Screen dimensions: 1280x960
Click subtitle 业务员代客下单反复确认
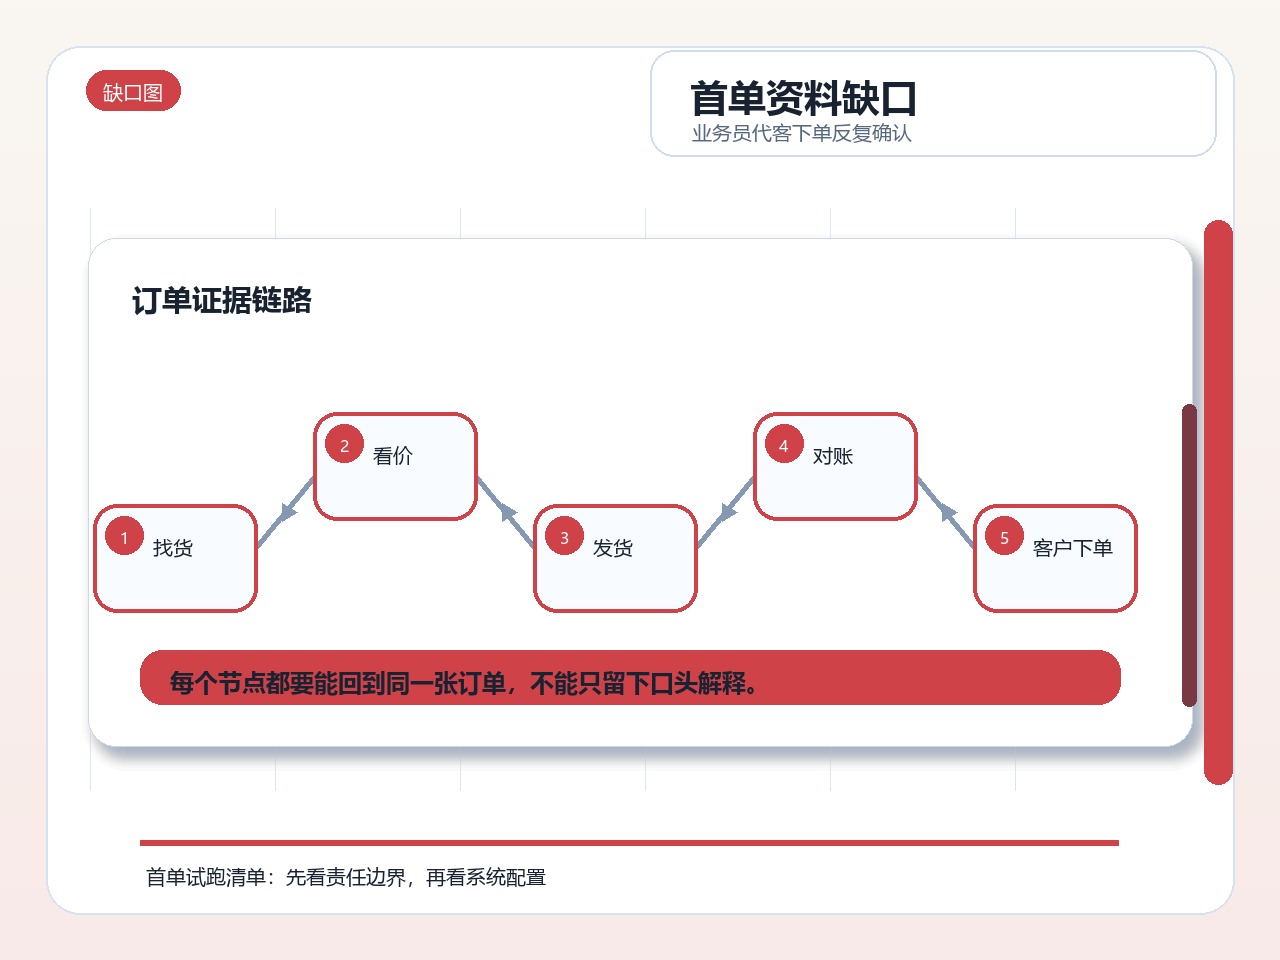point(801,133)
